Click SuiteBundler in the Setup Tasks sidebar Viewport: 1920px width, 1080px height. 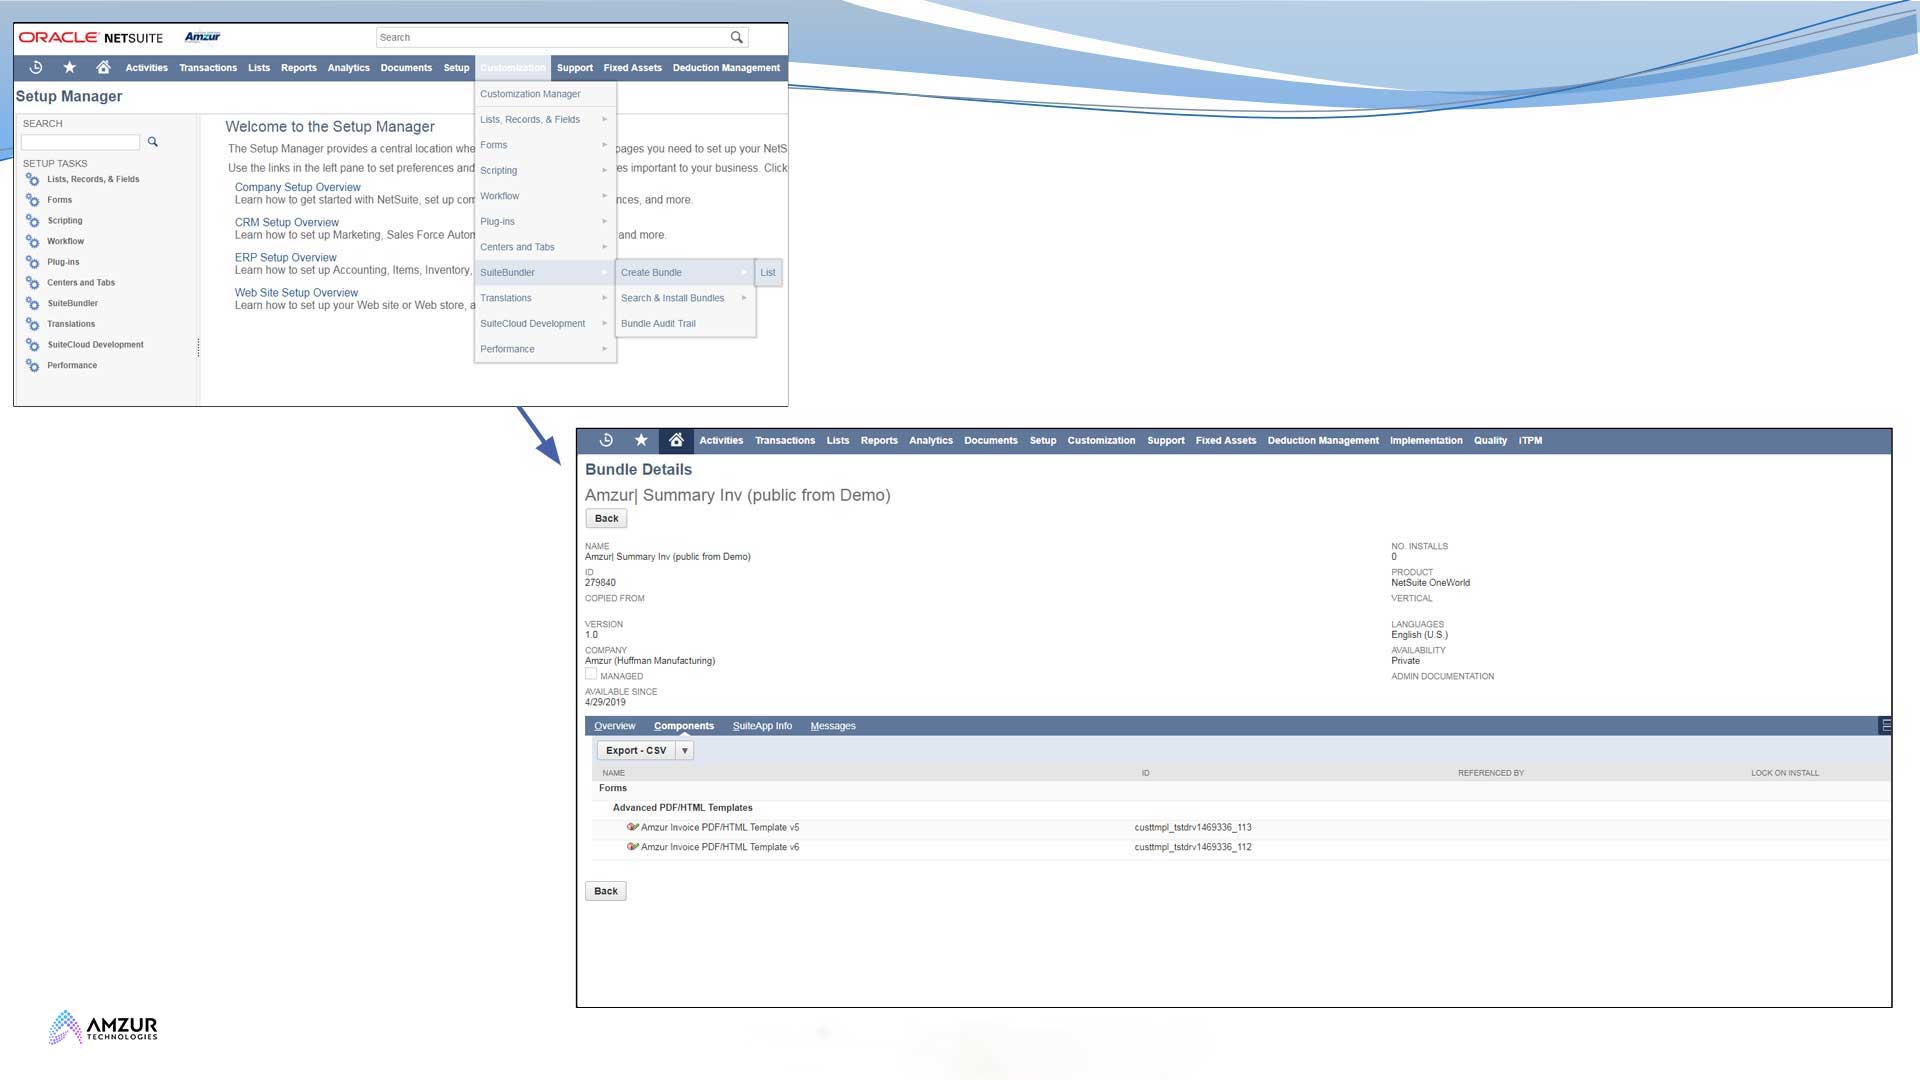[73, 304]
